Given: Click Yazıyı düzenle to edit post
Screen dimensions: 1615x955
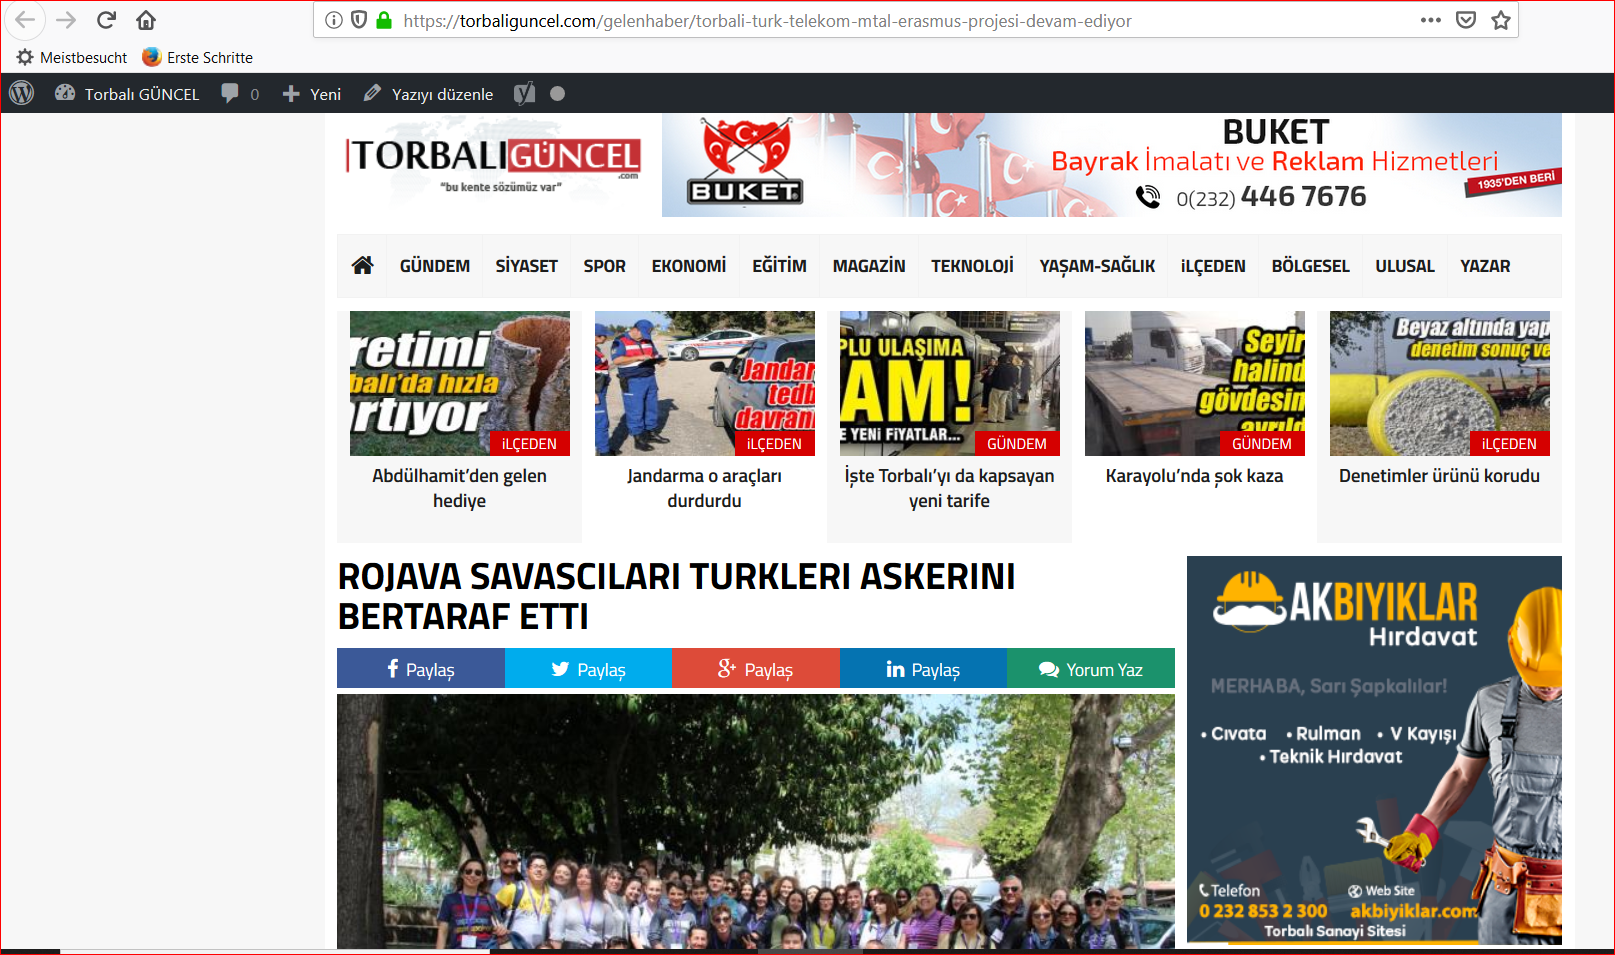Looking at the screenshot, I should (x=428, y=93).
